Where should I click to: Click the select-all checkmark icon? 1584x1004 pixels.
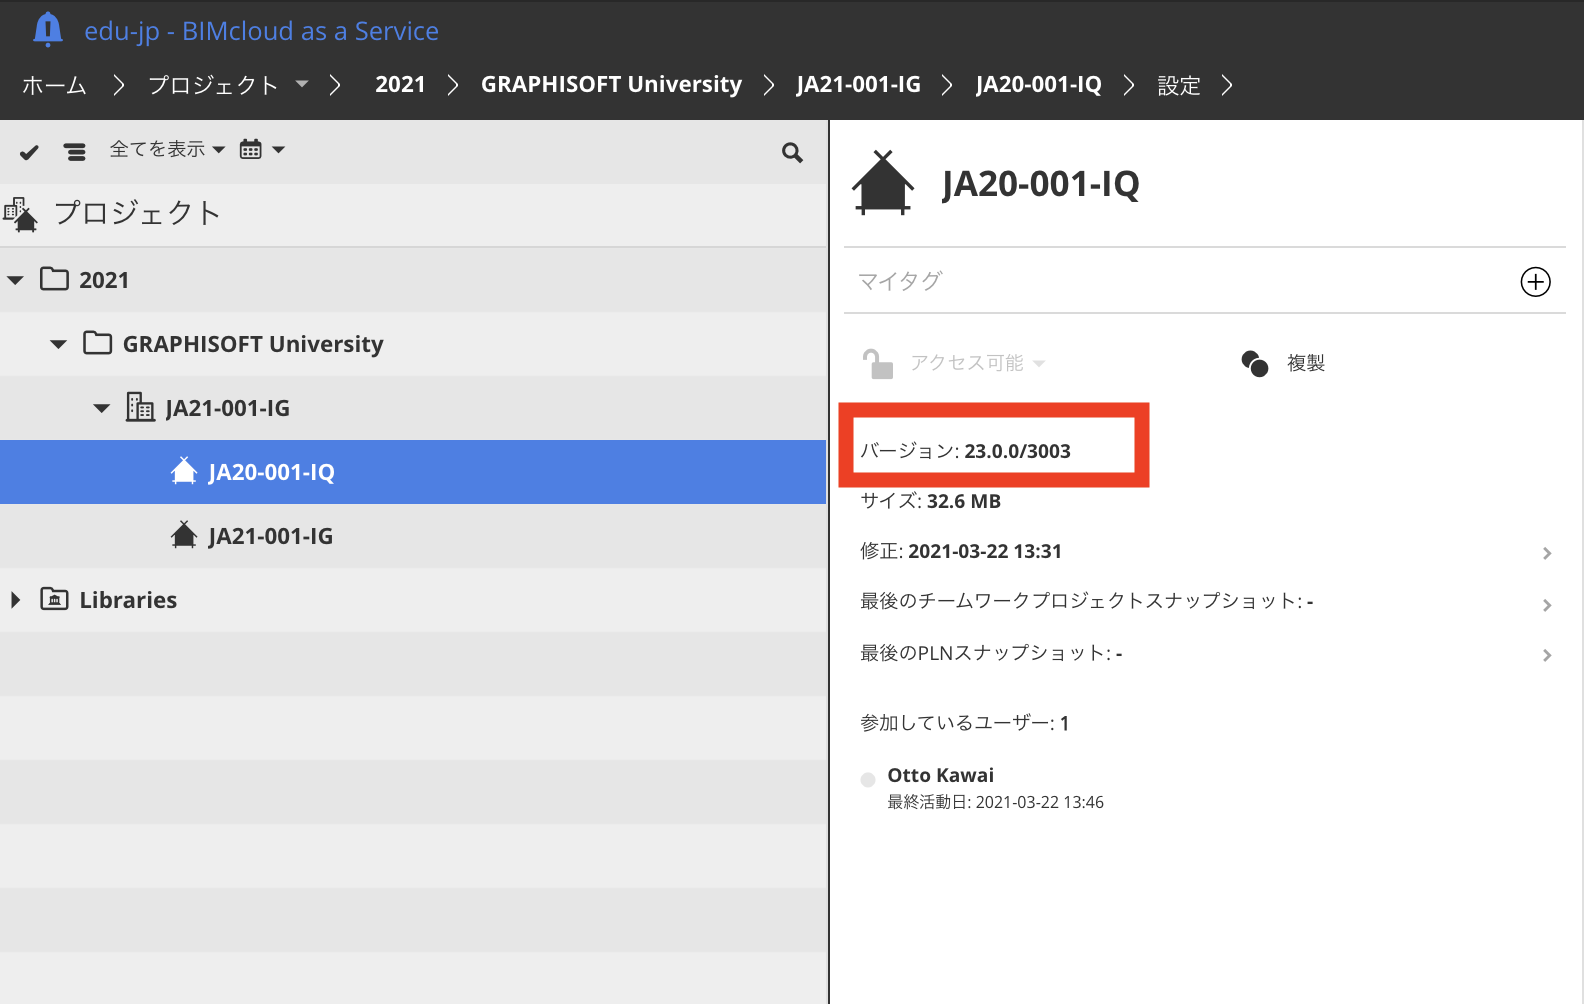(29, 152)
